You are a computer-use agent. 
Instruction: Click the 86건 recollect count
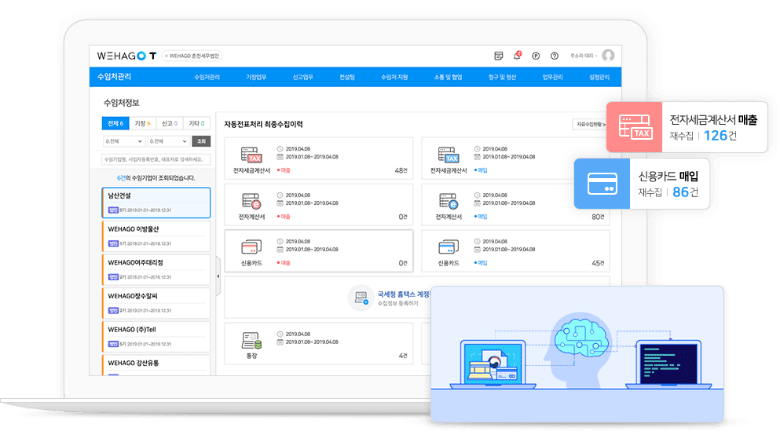tap(685, 192)
